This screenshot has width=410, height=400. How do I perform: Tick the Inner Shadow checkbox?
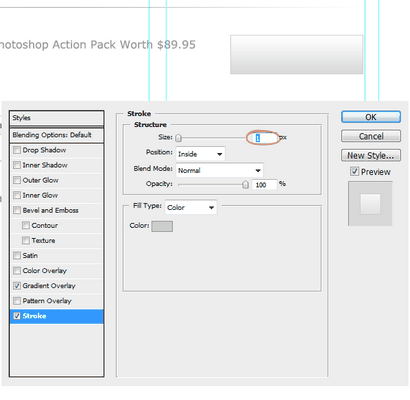coord(17,165)
